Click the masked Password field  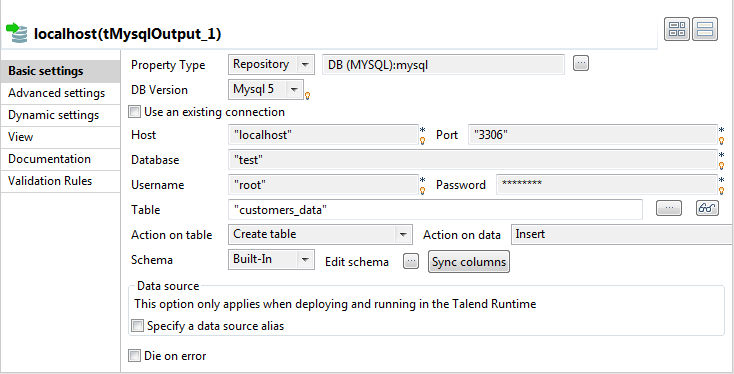pyautogui.click(x=607, y=185)
